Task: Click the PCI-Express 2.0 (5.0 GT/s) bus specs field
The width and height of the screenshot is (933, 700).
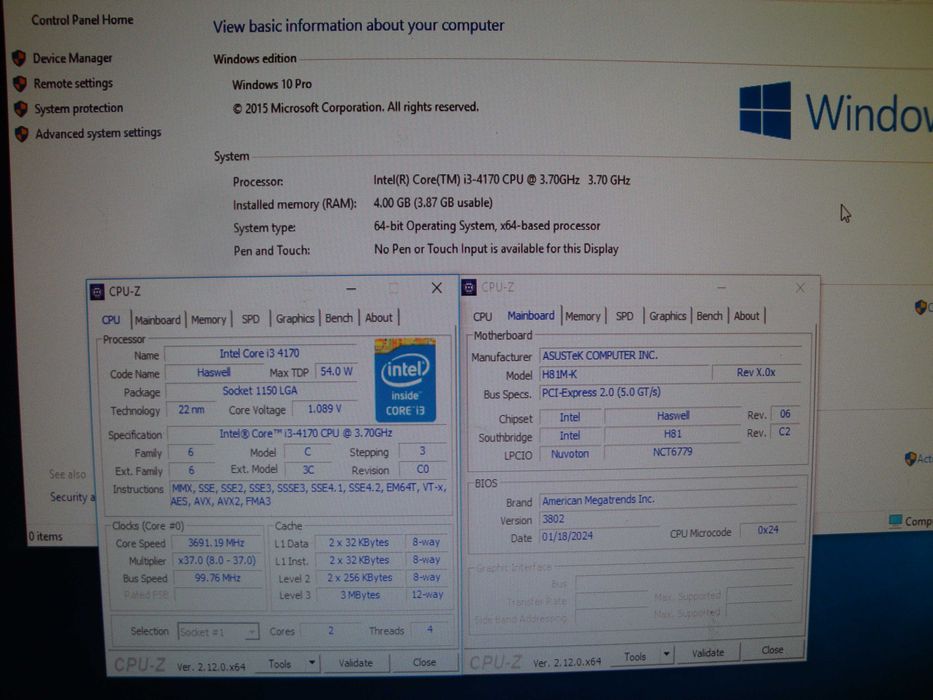Action: coord(670,393)
